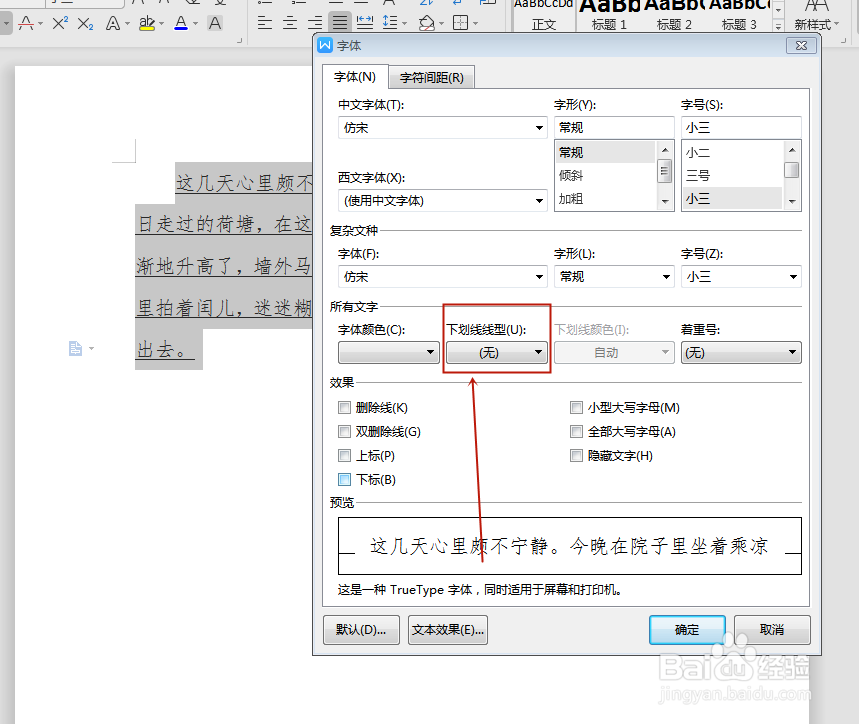Screen dimensions: 859x724
Task: Click the 确定 button
Action: (687, 629)
